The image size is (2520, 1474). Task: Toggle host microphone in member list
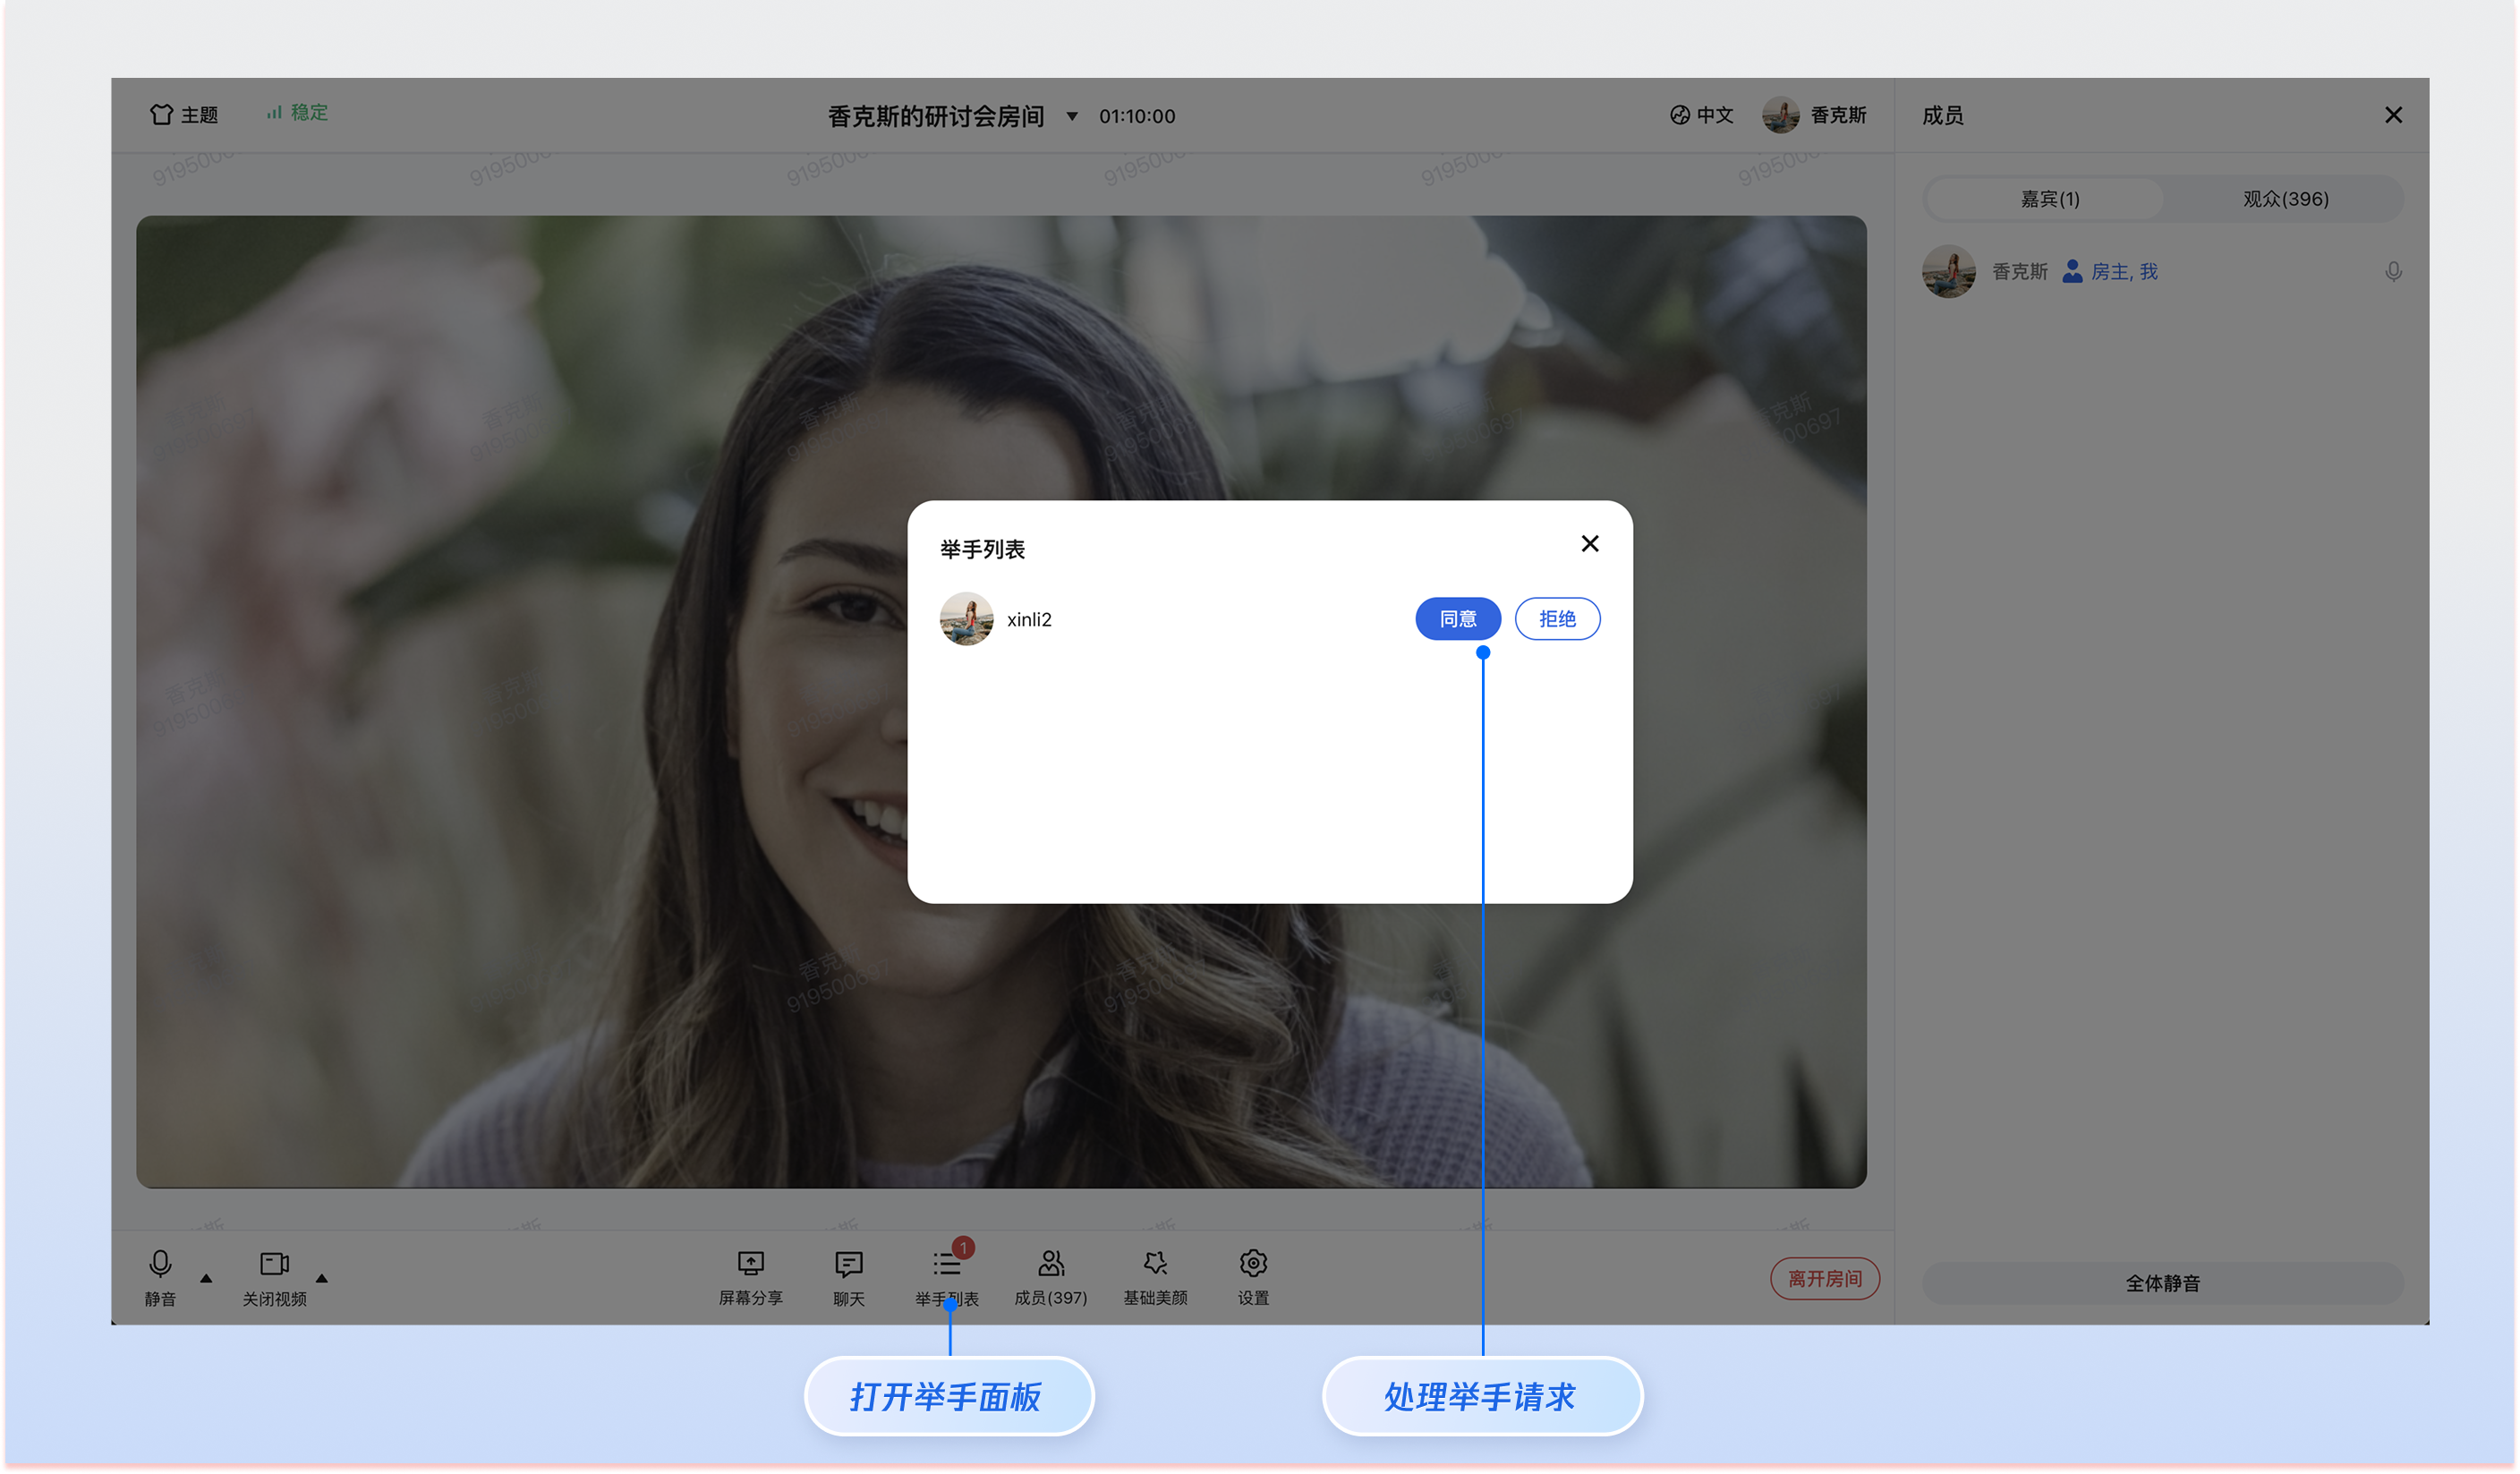pyautogui.click(x=2393, y=271)
